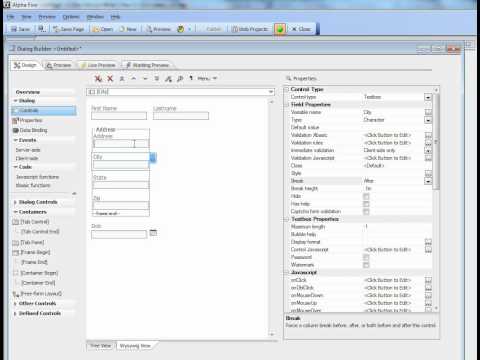Switch to the Preview tab

tap(59, 65)
